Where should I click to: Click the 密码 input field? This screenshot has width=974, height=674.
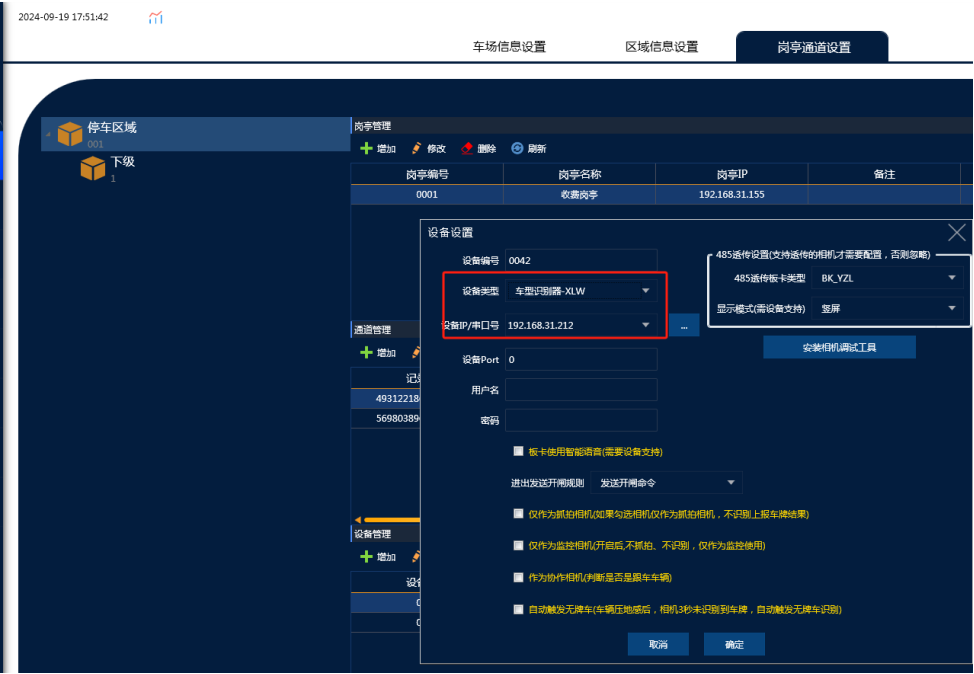tap(581, 421)
